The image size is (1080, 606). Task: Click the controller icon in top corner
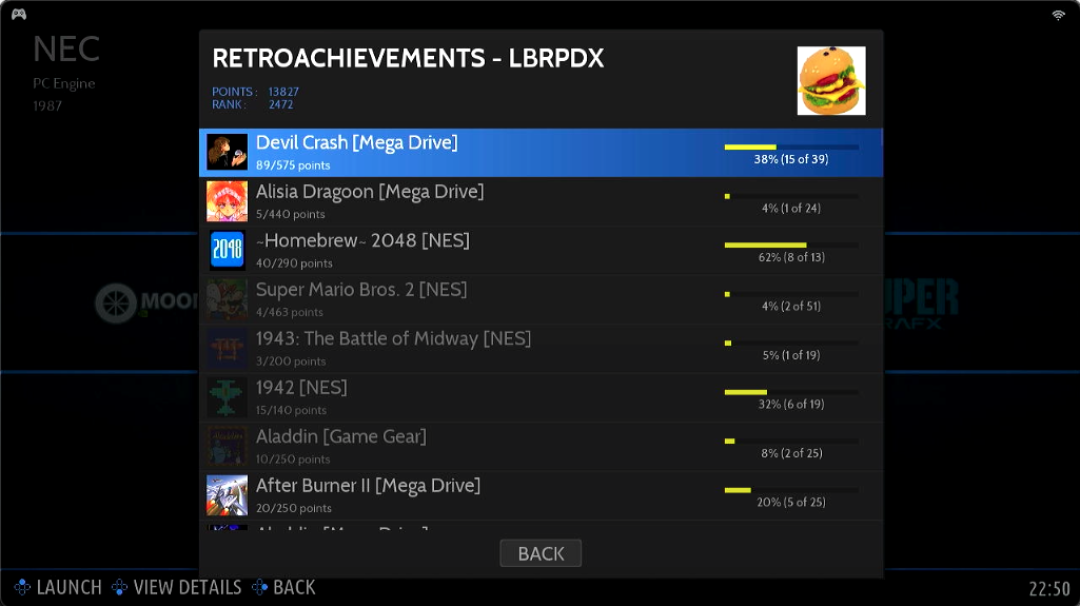point(19,14)
